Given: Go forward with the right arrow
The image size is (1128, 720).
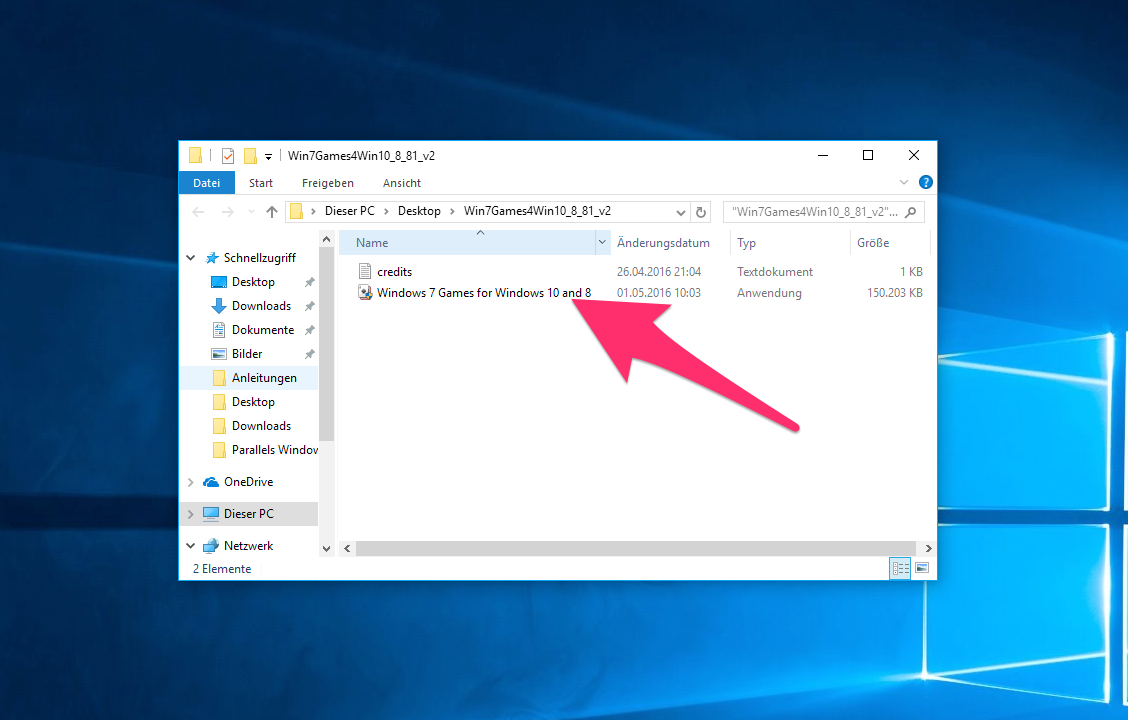Looking at the screenshot, I should (227, 211).
